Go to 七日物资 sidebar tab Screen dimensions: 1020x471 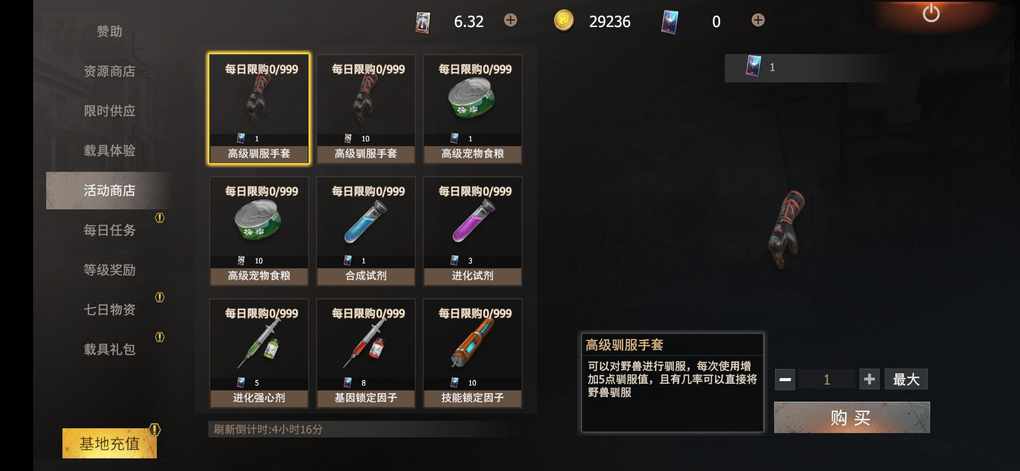pos(109,310)
